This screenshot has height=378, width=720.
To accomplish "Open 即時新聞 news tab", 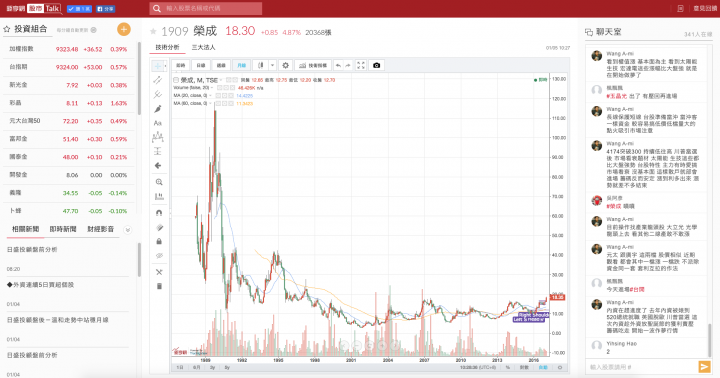I will pos(63,229).
